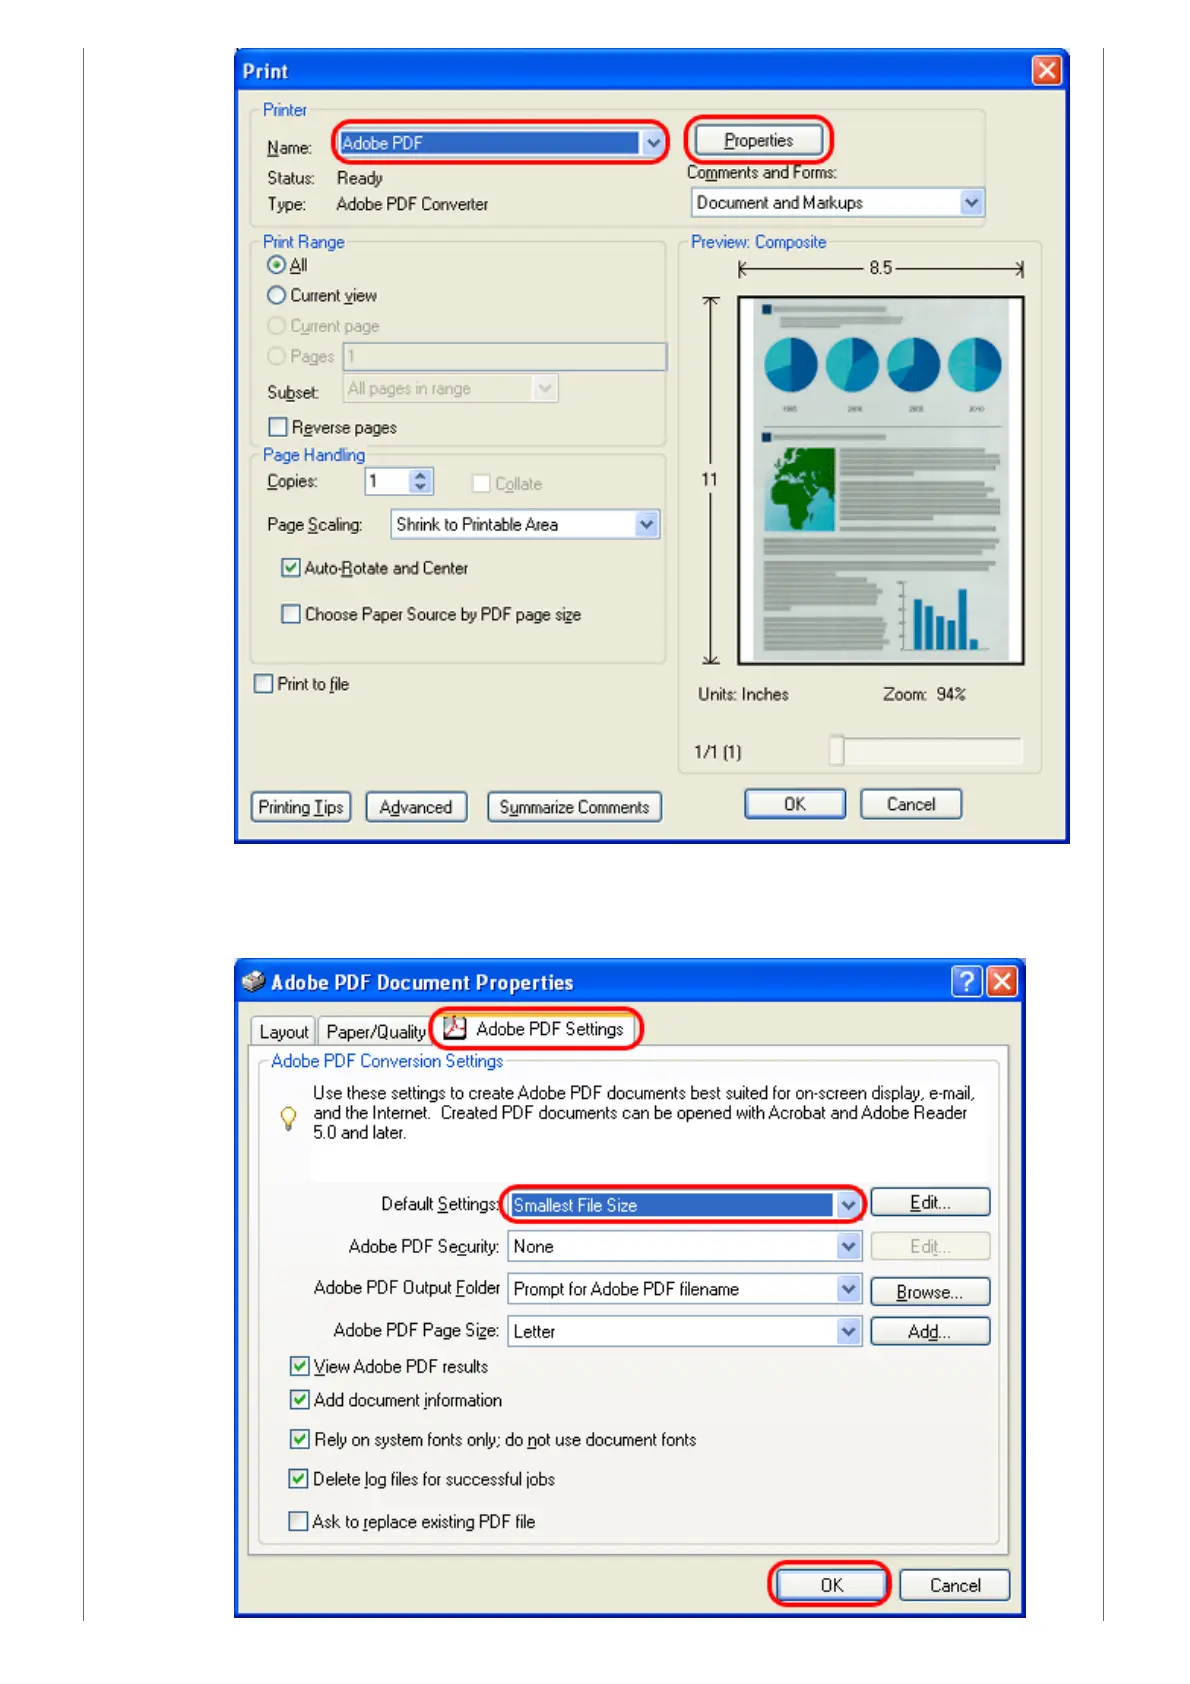Open the Default Settings dropdown

coord(848,1205)
